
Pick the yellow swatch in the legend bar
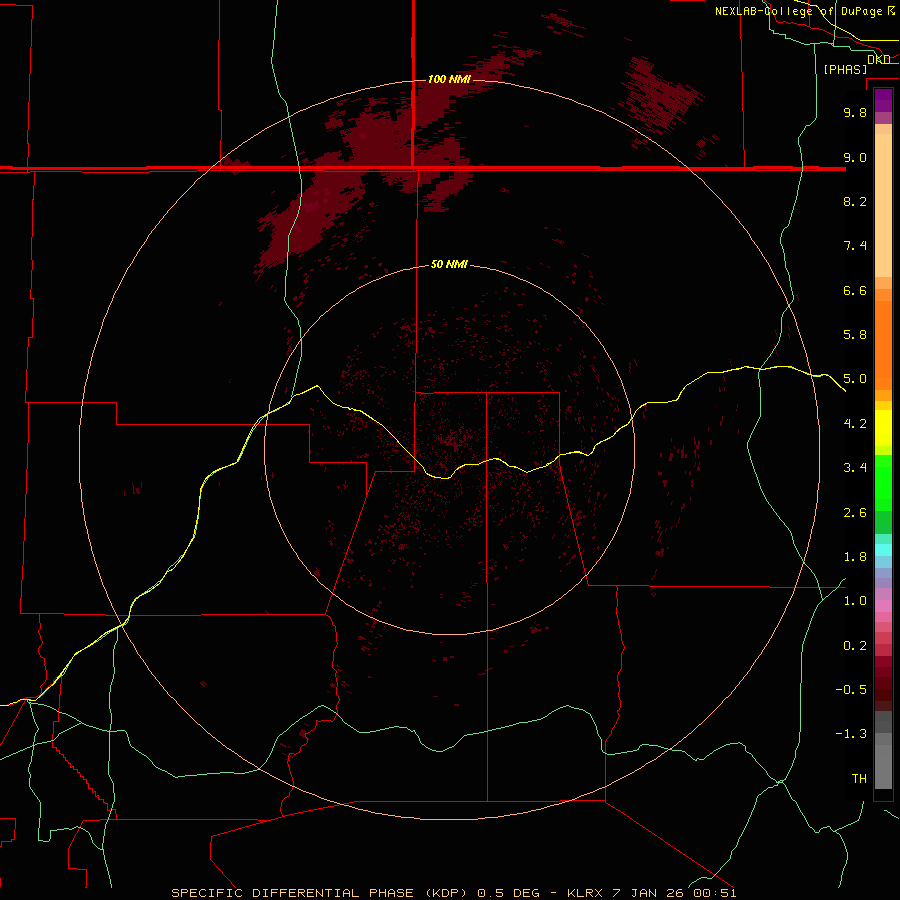(x=883, y=428)
